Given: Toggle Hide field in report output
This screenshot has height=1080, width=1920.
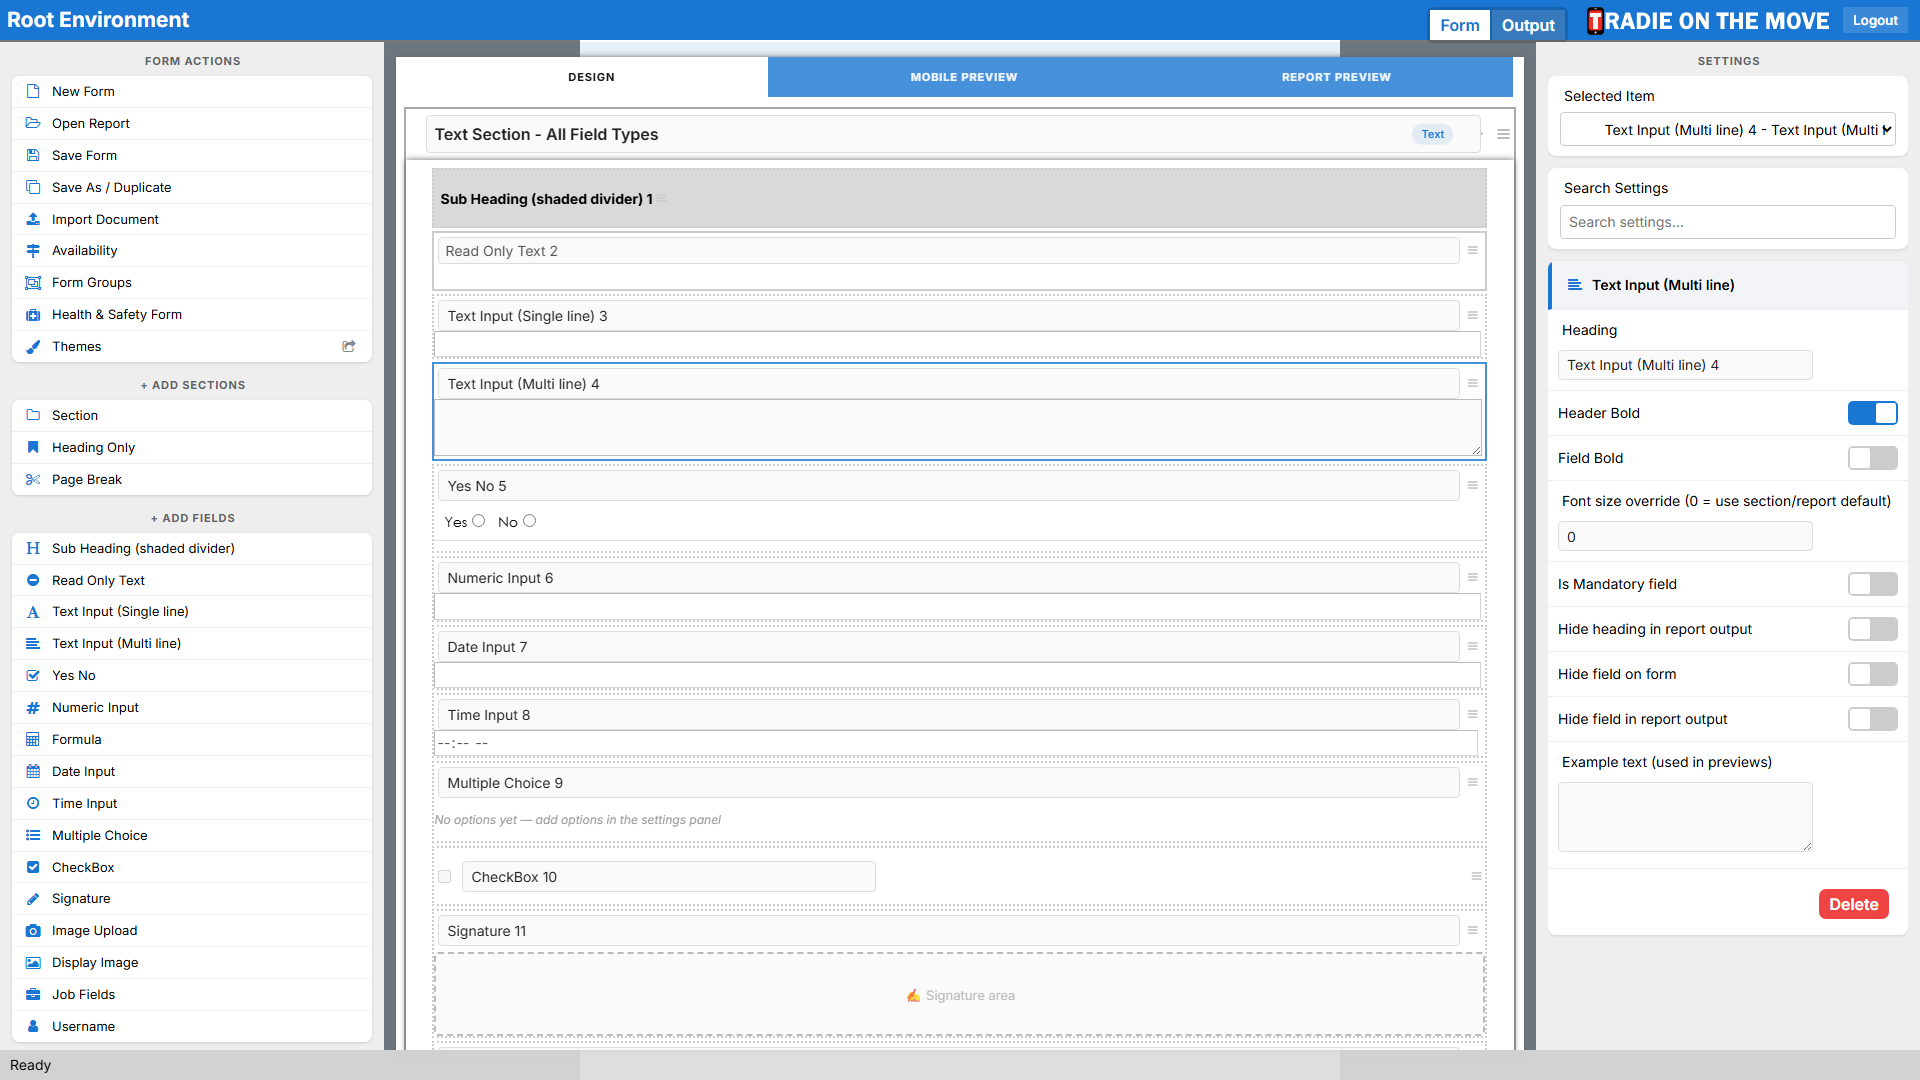Looking at the screenshot, I should click(x=1872, y=719).
